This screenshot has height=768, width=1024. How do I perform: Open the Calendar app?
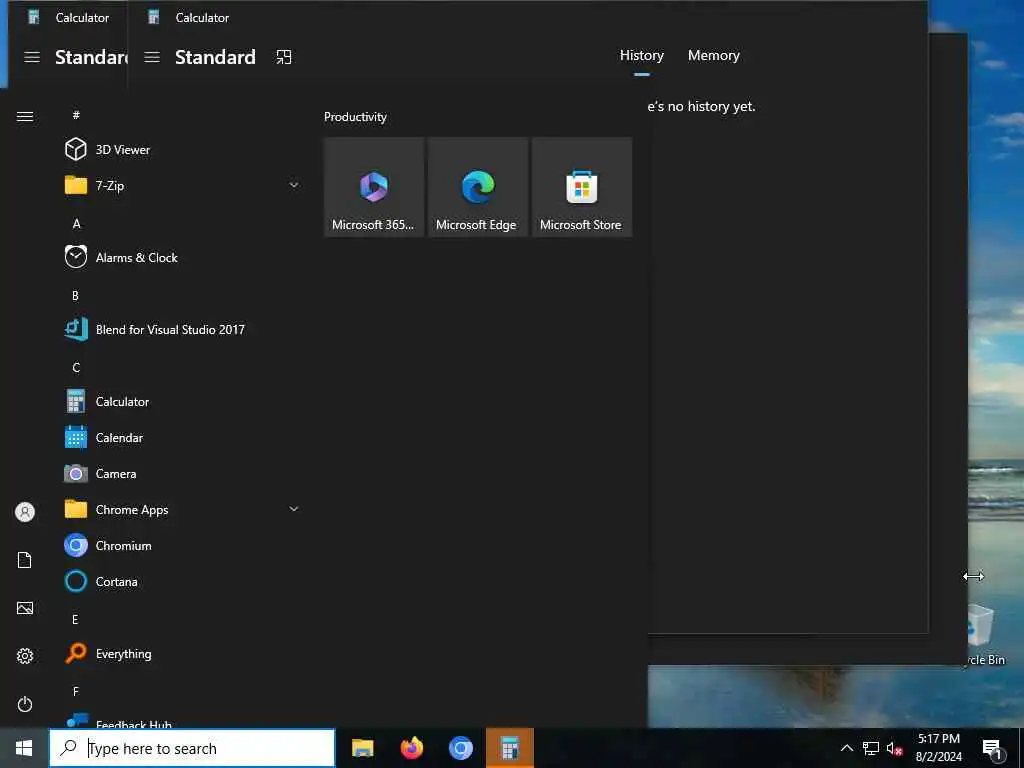click(x=182, y=438)
